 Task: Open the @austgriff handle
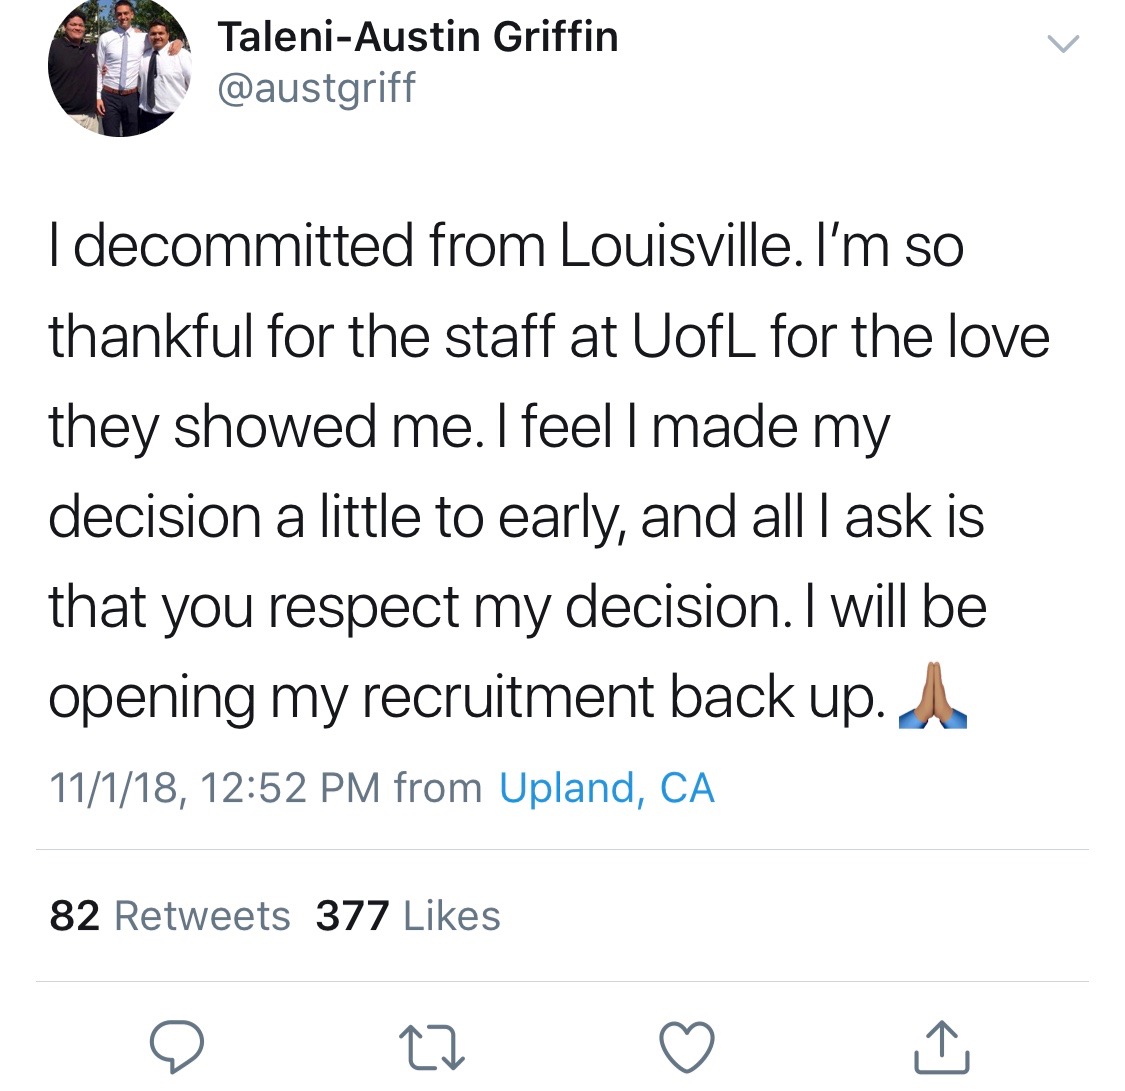pyautogui.click(x=316, y=89)
